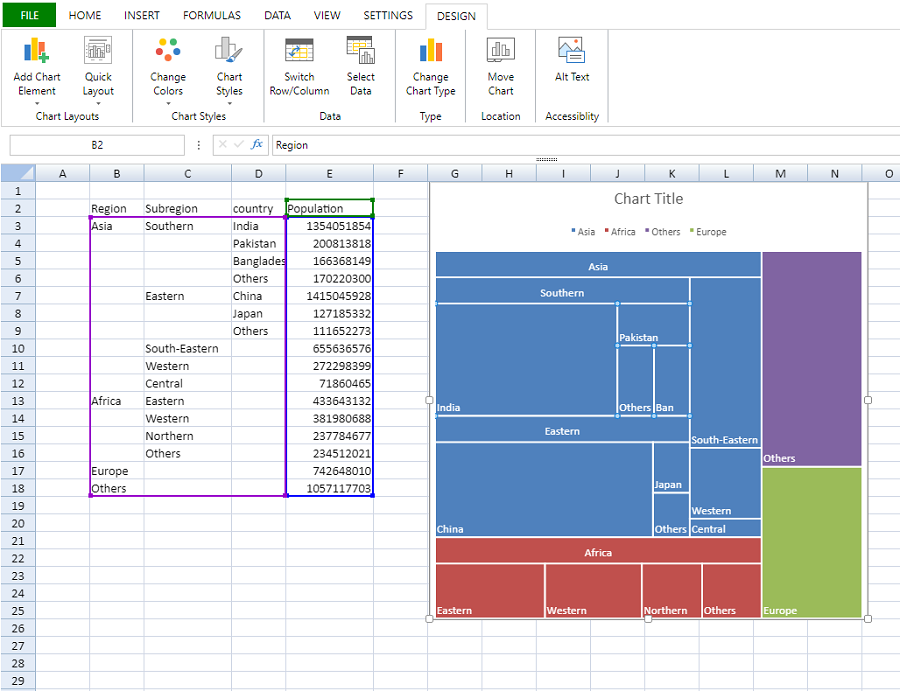Select cell B17 Europe

coord(117,471)
